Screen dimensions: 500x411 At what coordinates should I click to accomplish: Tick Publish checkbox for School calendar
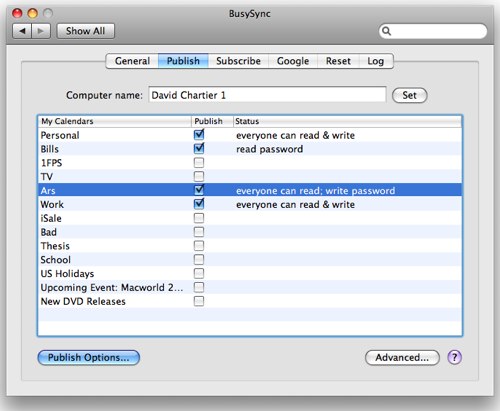199,260
